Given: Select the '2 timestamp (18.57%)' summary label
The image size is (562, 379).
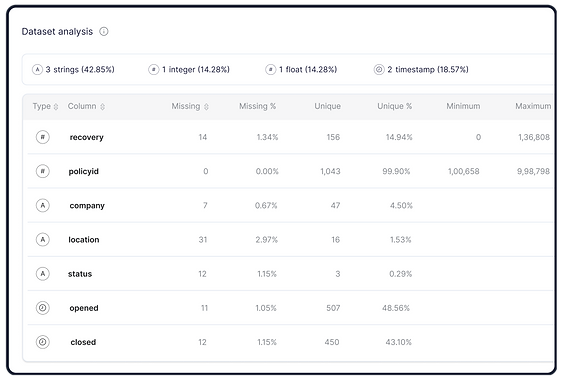Looking at the screenshot, I should coord(428,69).
